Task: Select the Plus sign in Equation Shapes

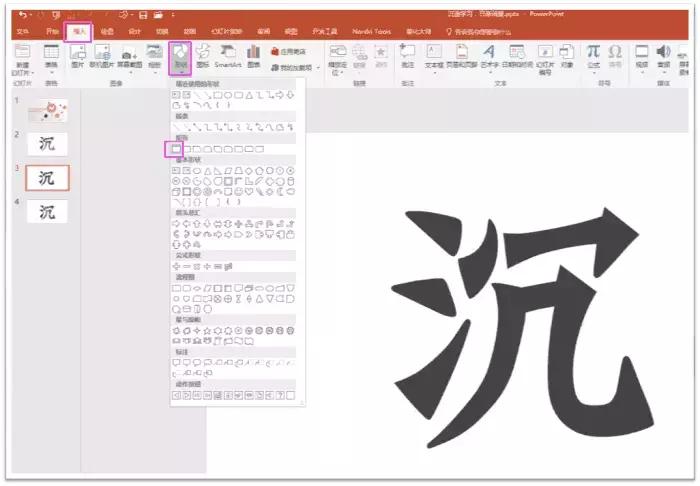Action: 176,266
